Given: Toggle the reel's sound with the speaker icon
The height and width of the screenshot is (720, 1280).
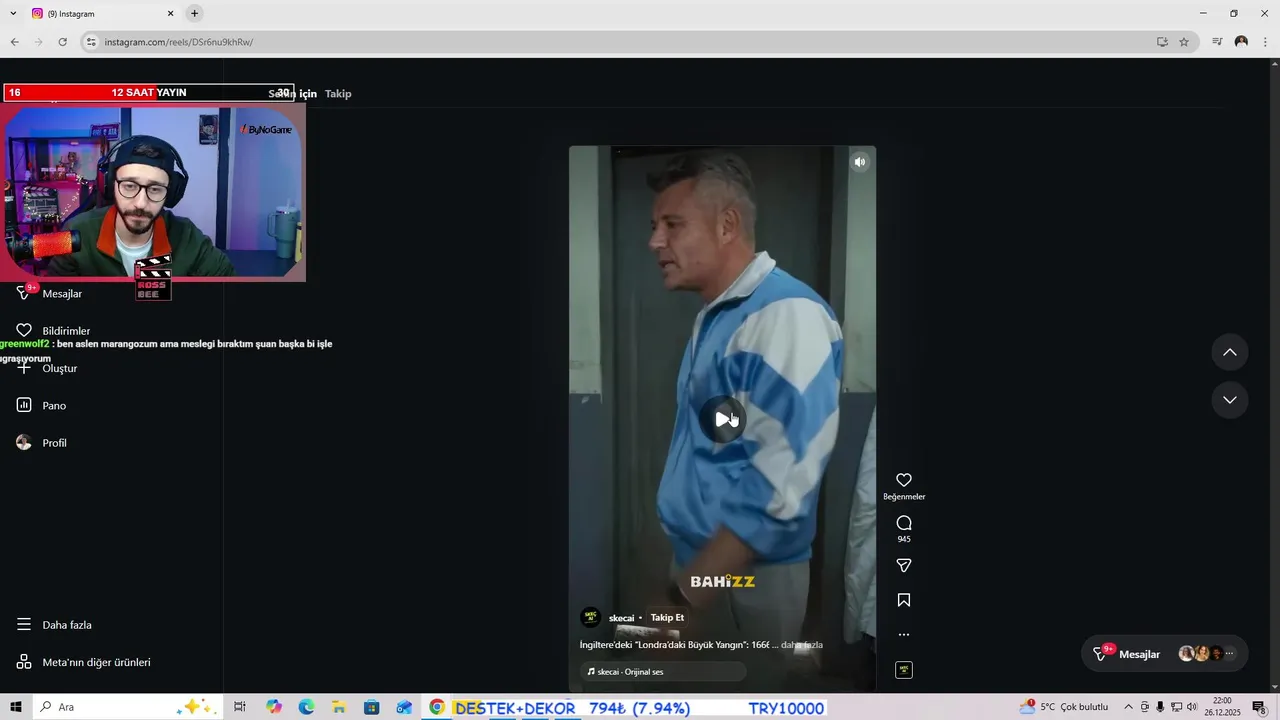Looking at the screenshot, I should [860, 162].
